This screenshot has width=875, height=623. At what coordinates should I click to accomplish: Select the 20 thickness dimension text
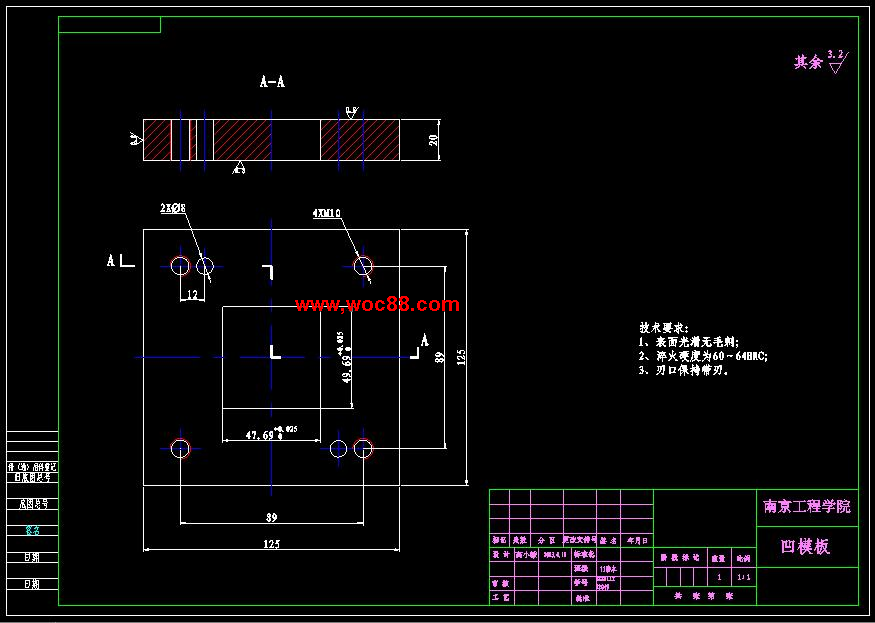434,140
